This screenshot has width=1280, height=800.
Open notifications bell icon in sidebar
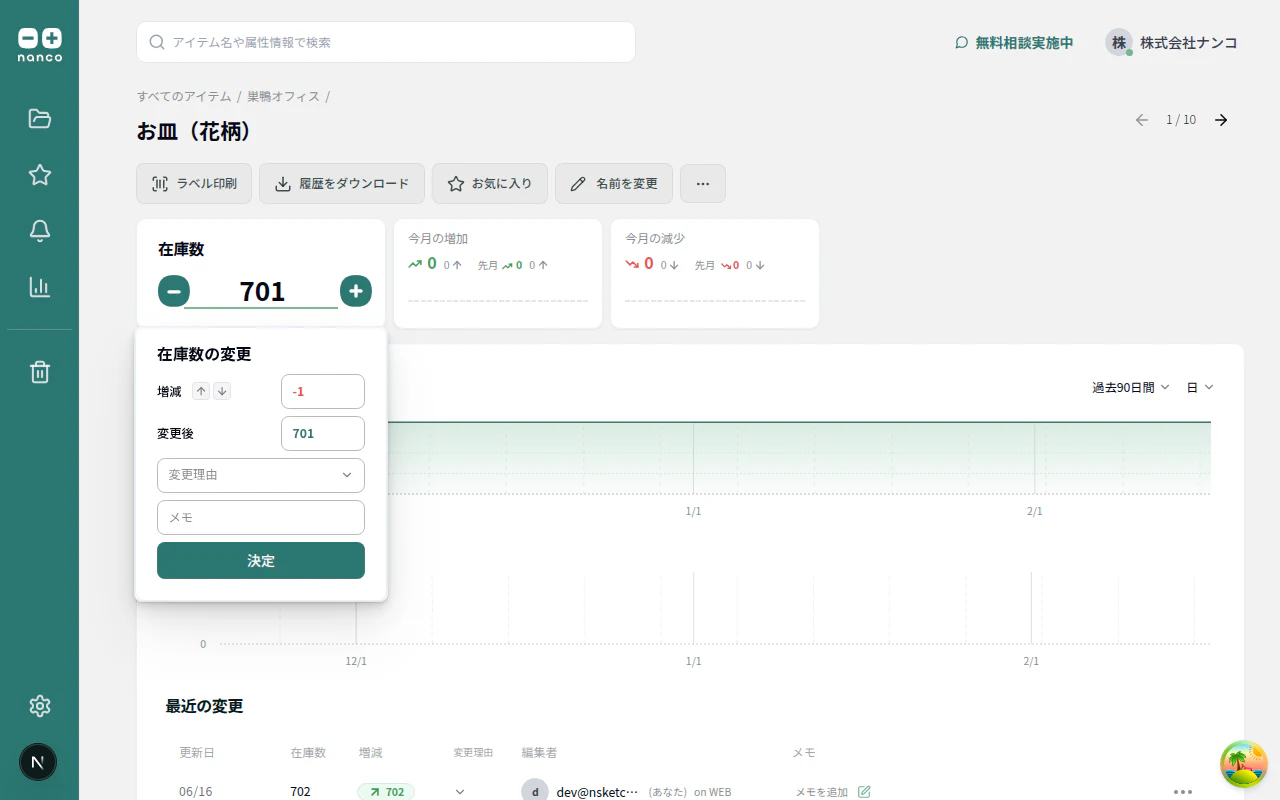[40, 231]
